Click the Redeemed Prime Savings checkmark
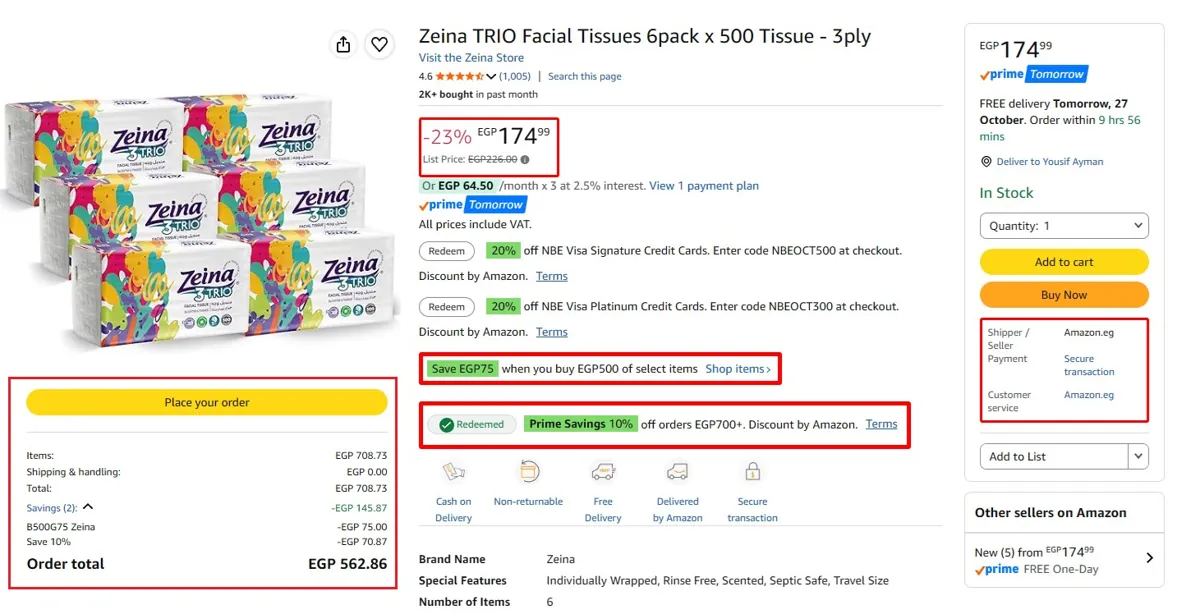This screenshot has width=1200, height=614. (447, 424)
